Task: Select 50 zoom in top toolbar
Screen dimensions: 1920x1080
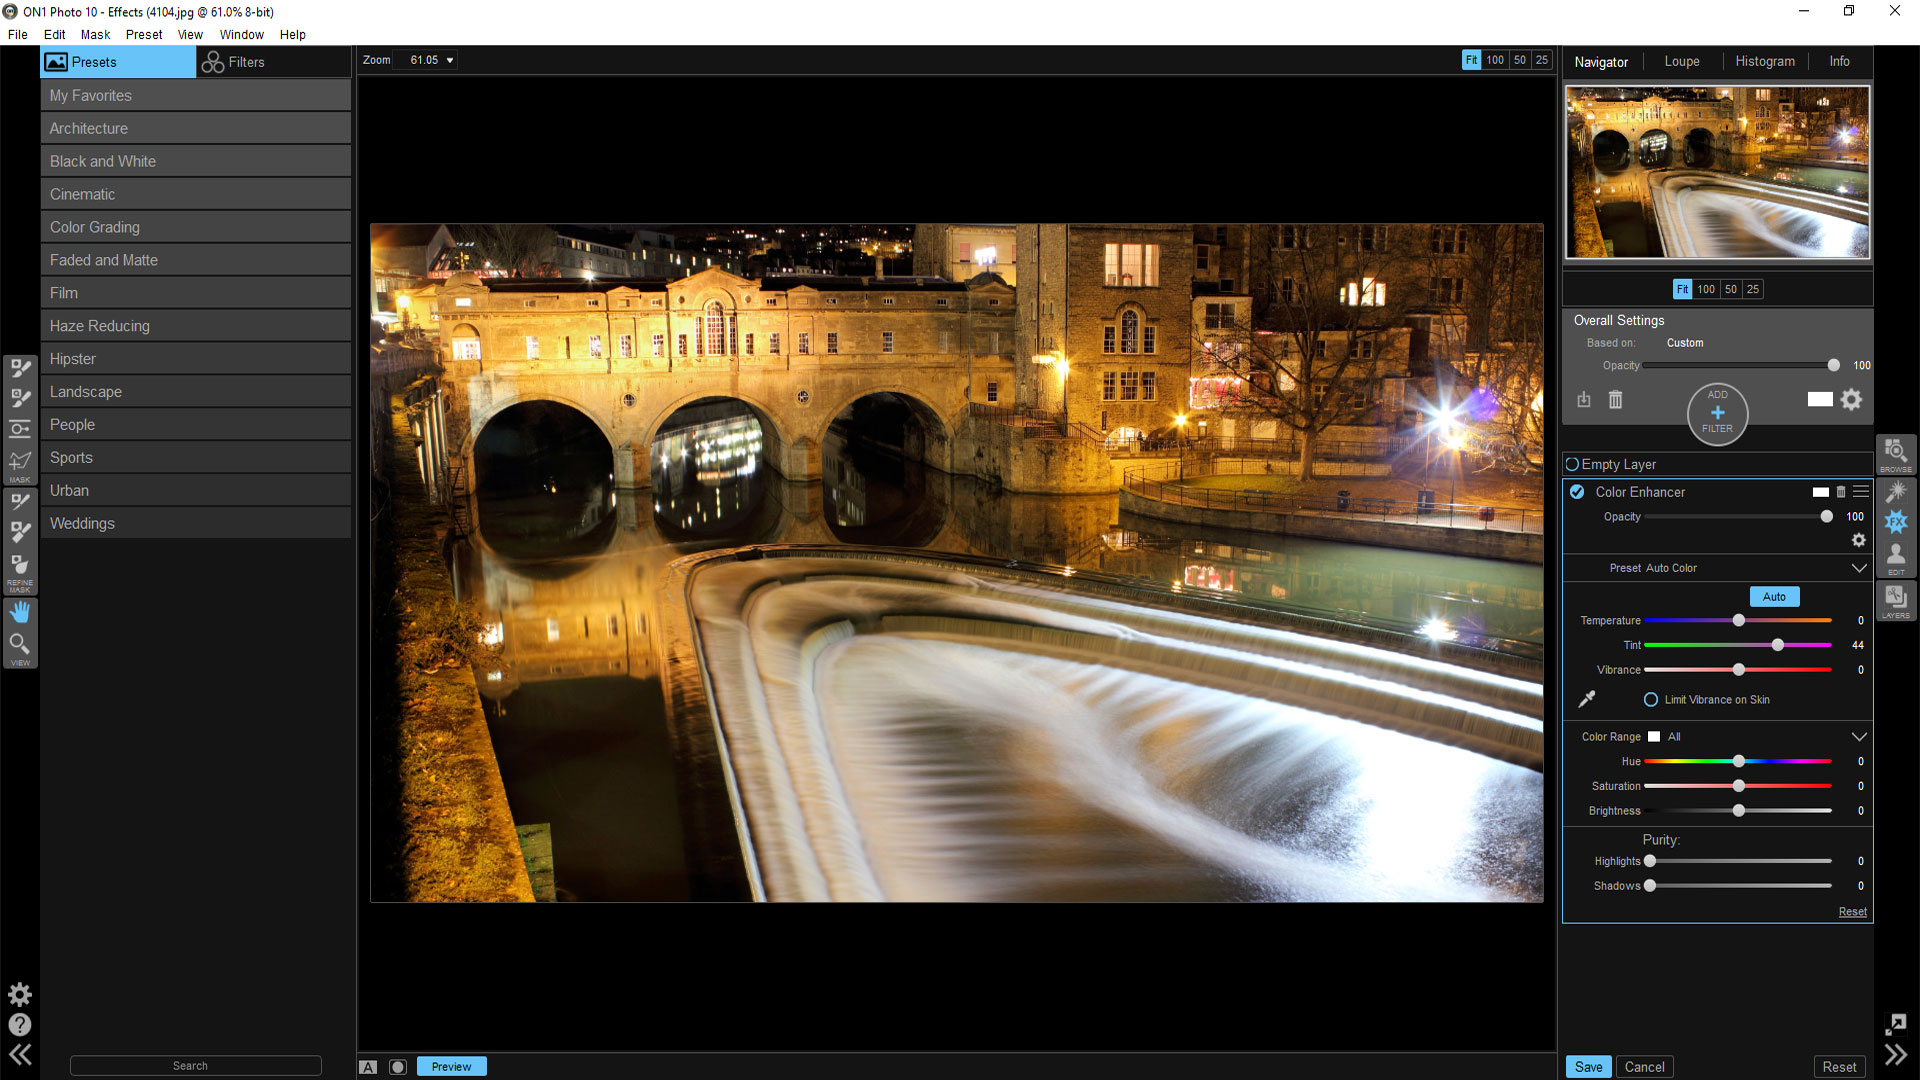Action: pos(1519,60)
